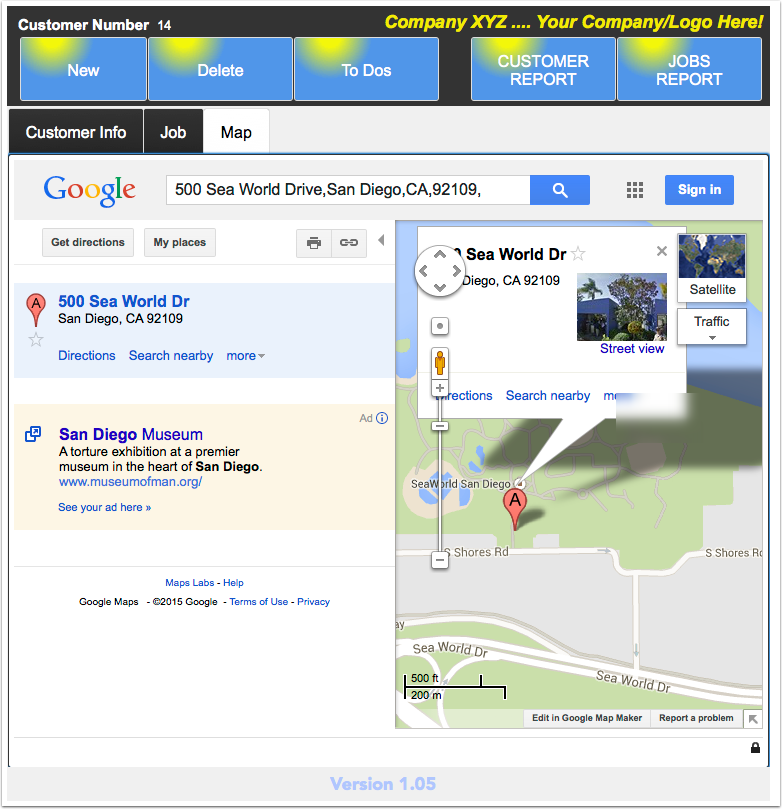Open the Google apps grid icon
782x809 pixels.
click(634, 190)
